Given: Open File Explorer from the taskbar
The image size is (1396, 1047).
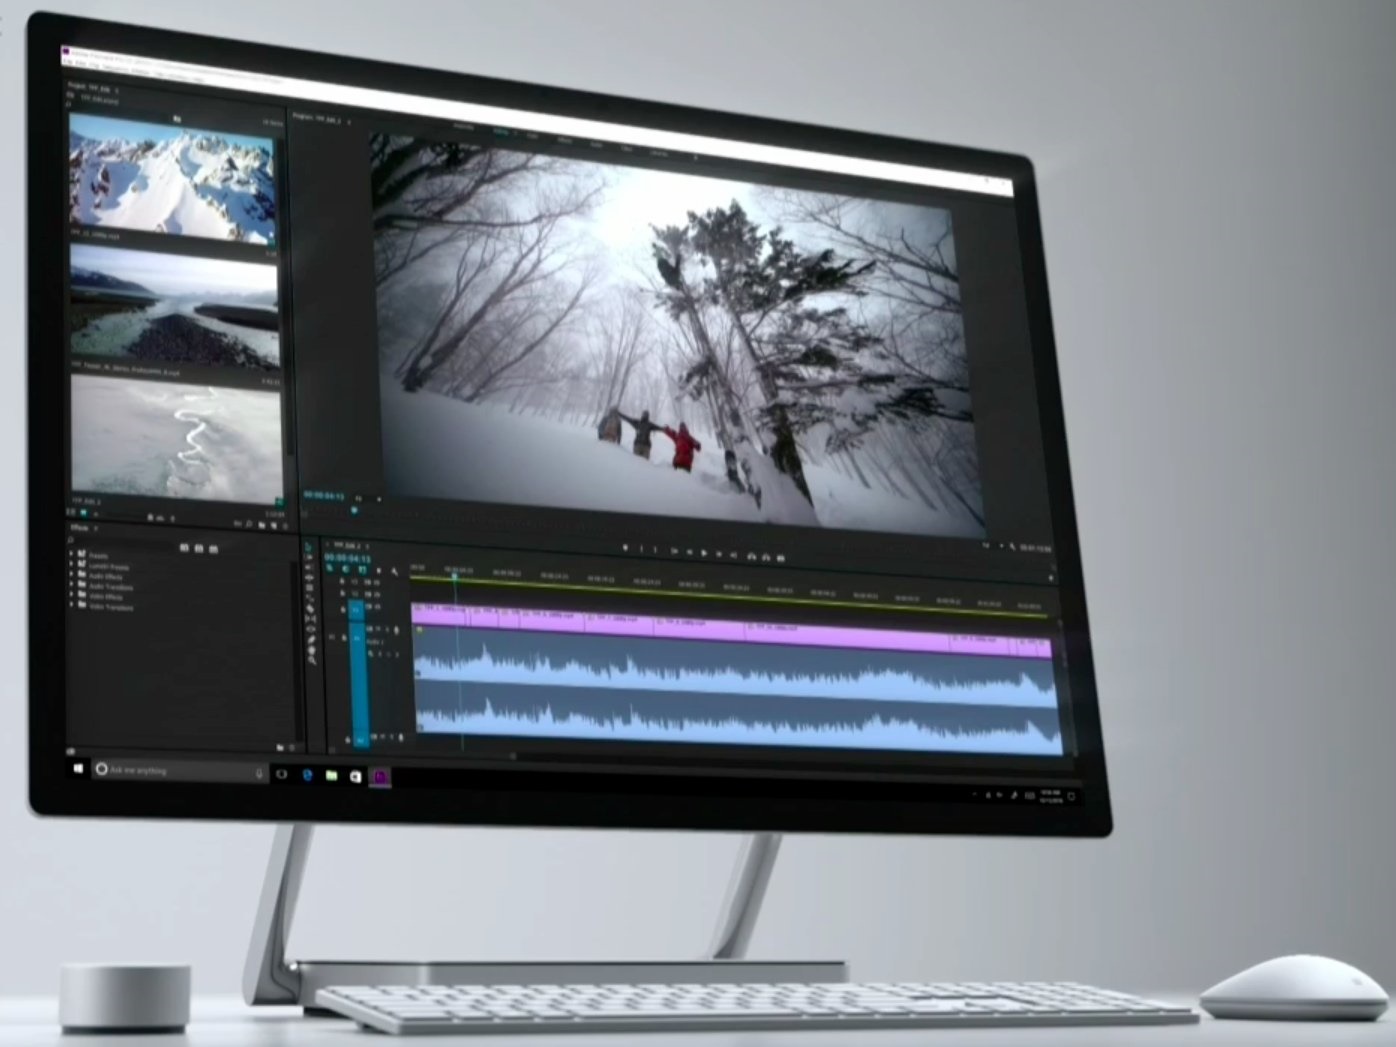Looking at the screenshot, I should [331, 775].
